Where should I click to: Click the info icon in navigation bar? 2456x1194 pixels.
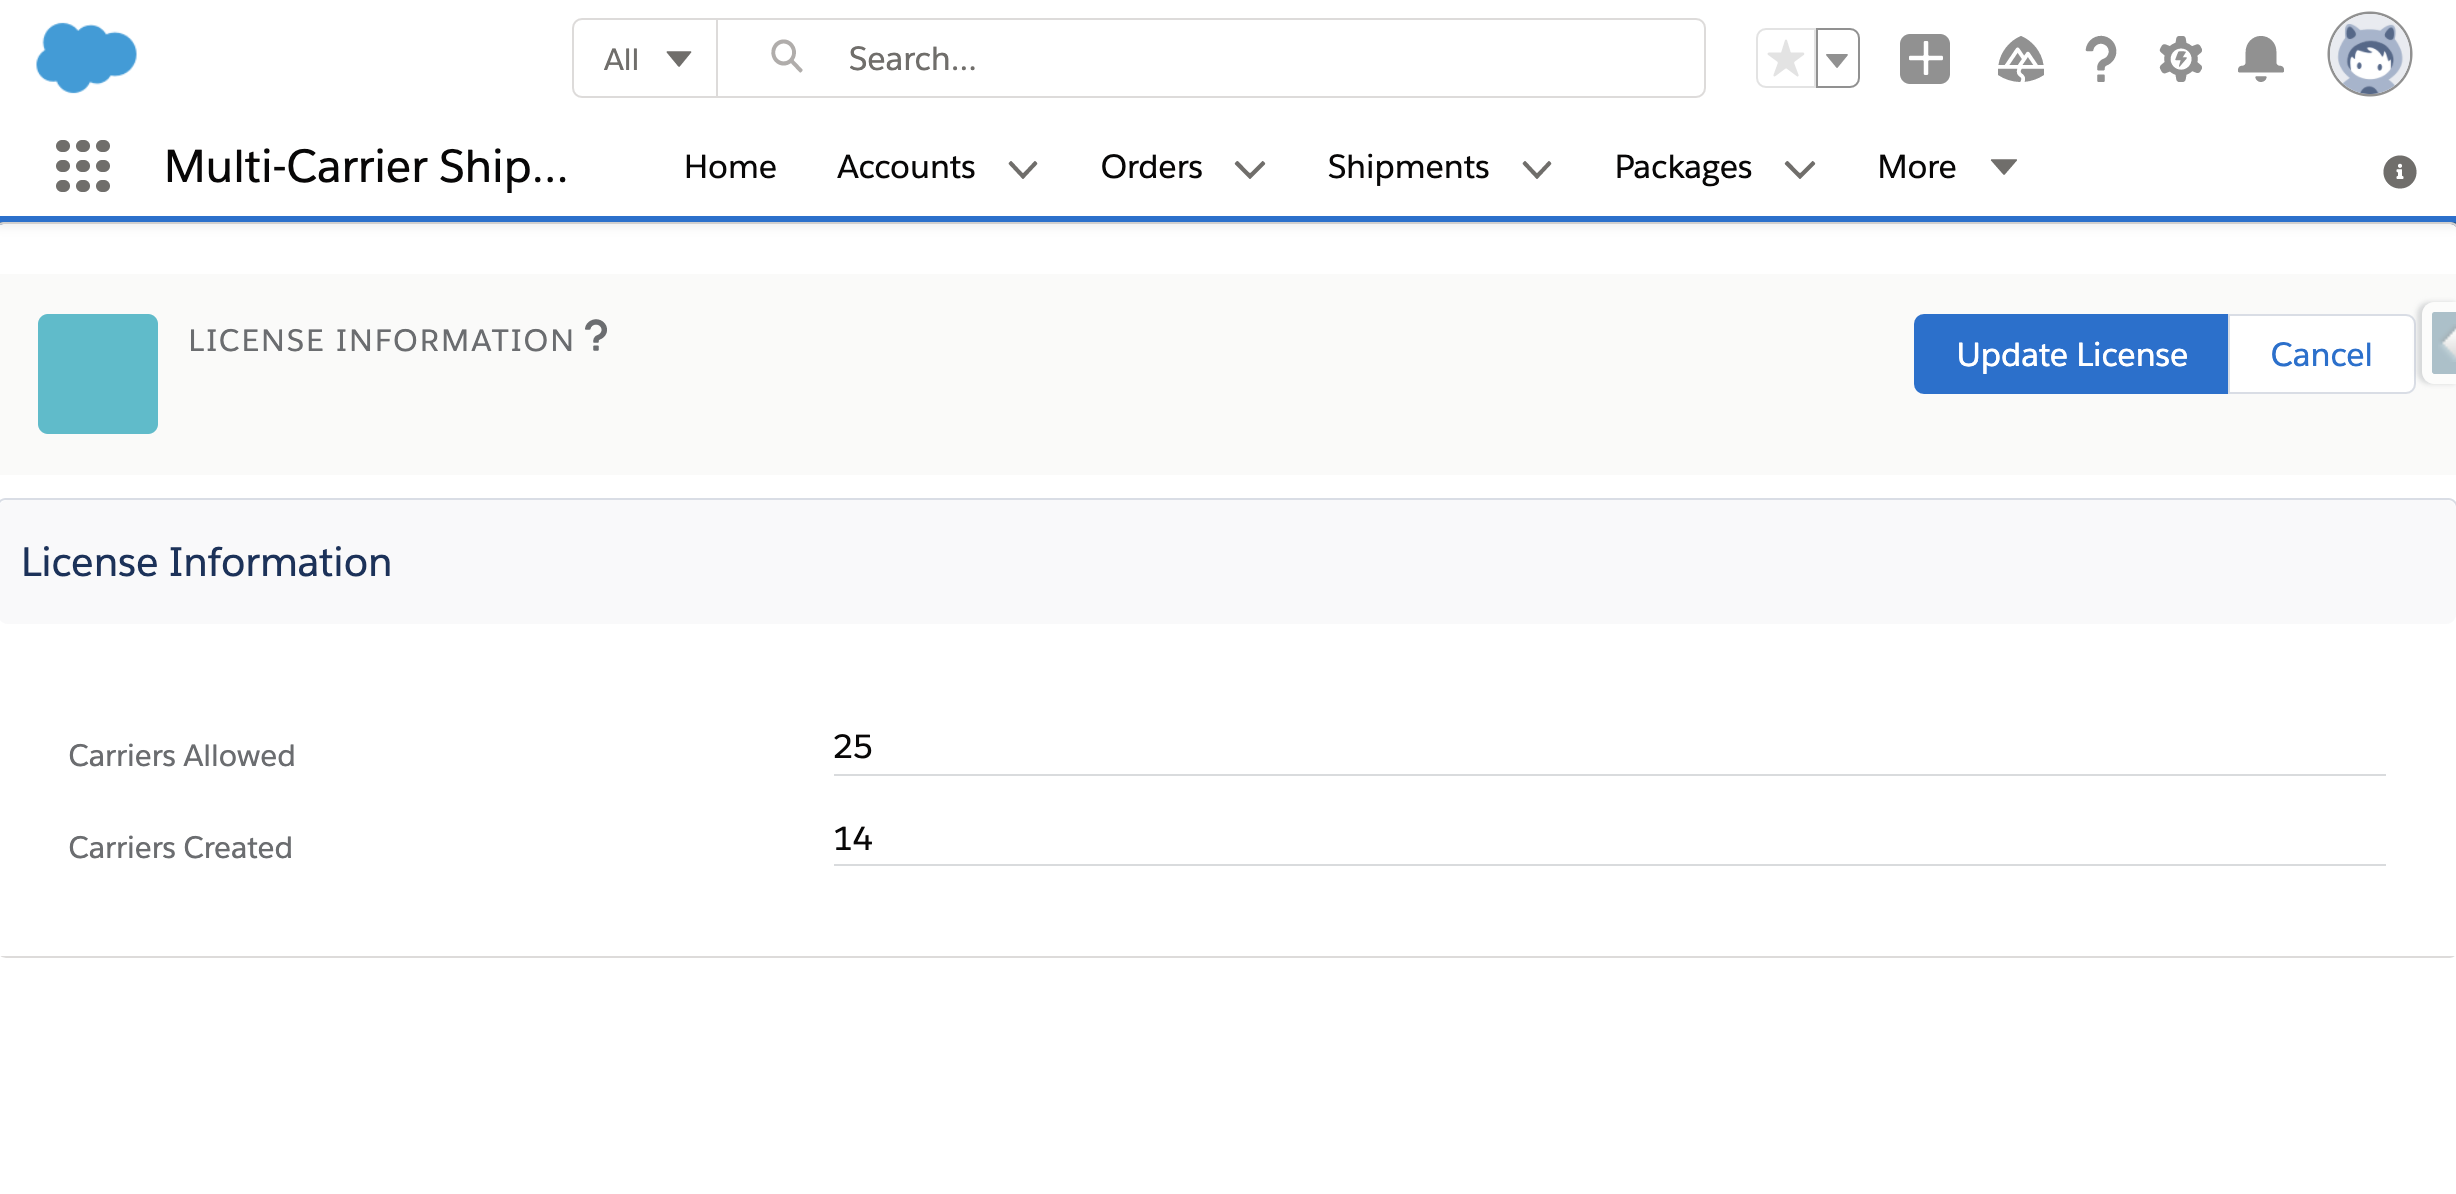[x=2399, y=172]
